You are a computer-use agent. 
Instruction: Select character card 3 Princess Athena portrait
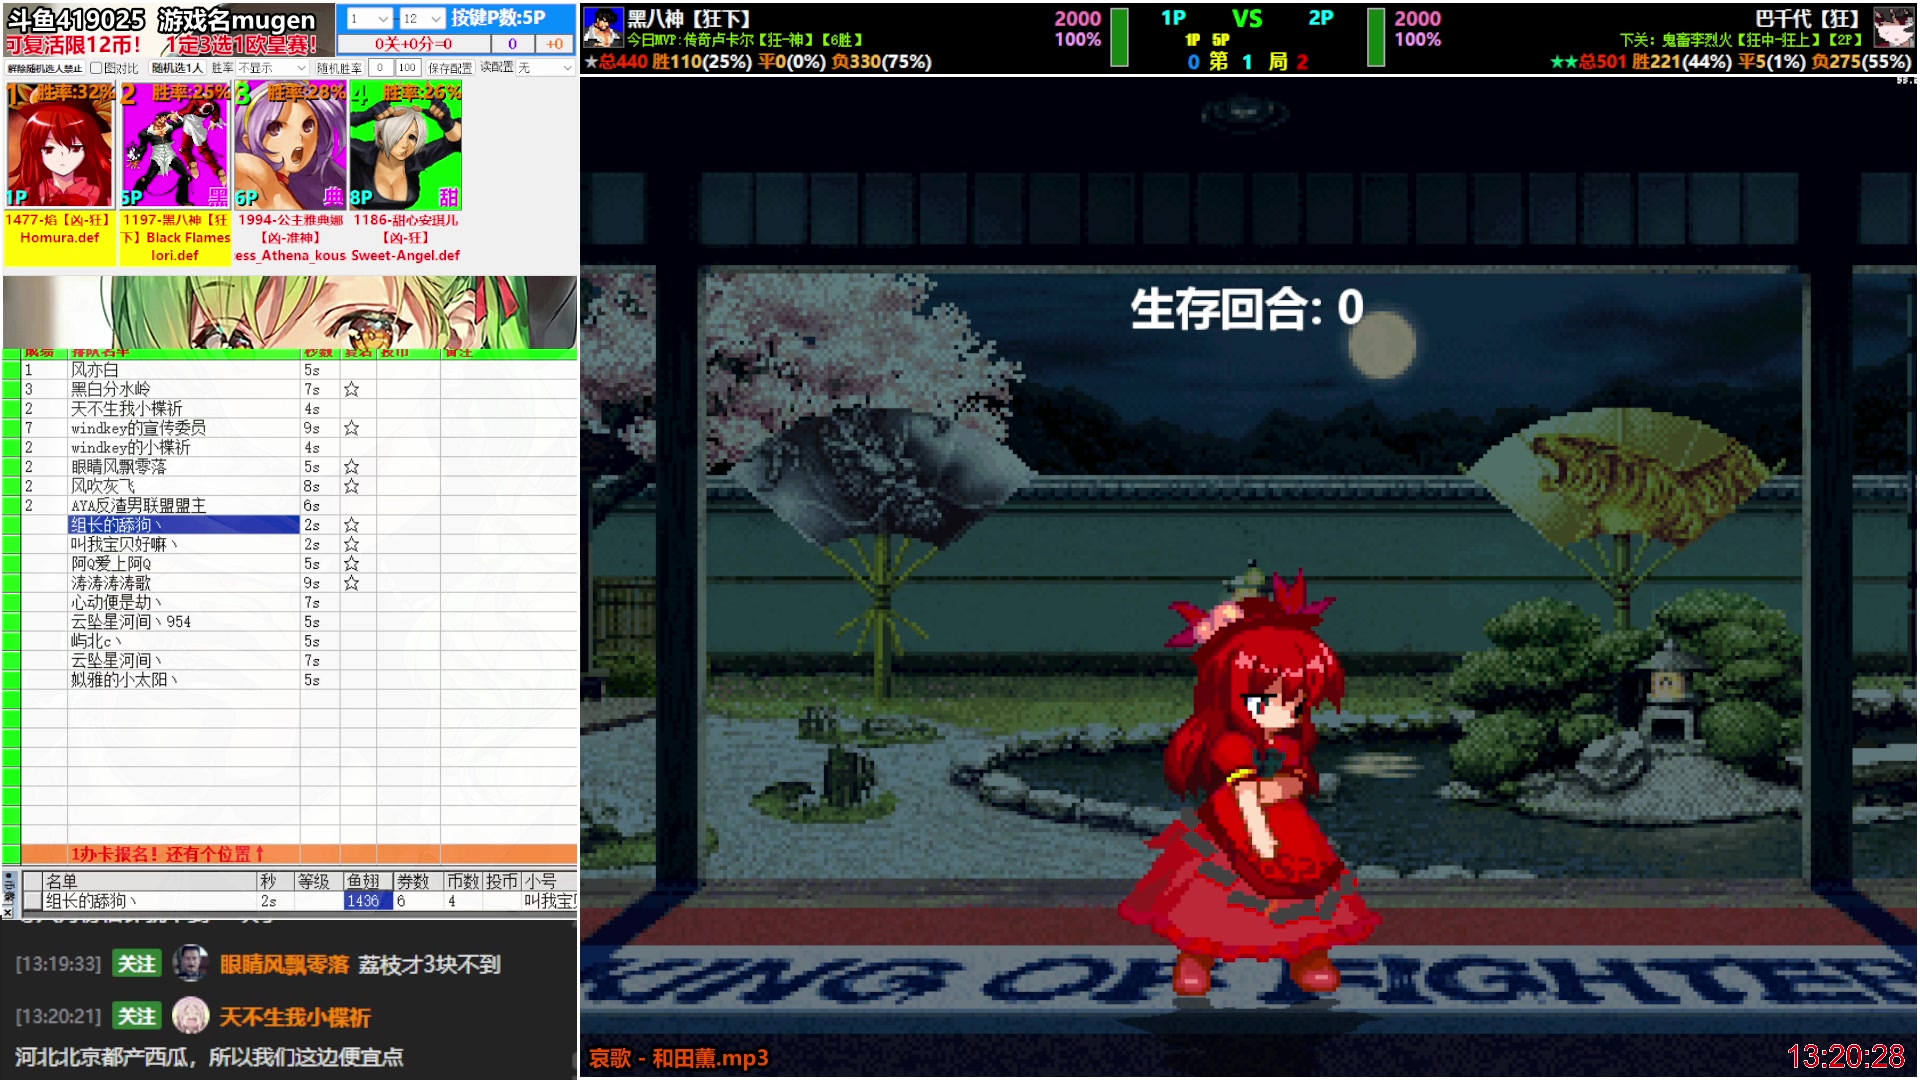click(x=290, y=146)
